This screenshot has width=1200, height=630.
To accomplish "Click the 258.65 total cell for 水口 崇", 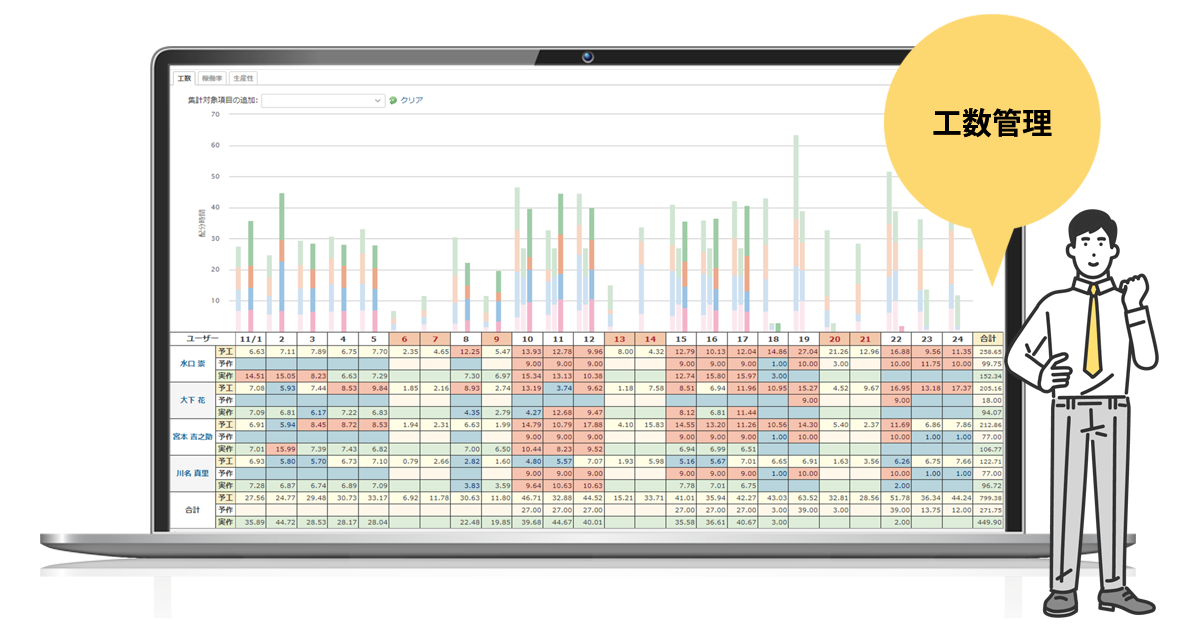I will (989, 352).
